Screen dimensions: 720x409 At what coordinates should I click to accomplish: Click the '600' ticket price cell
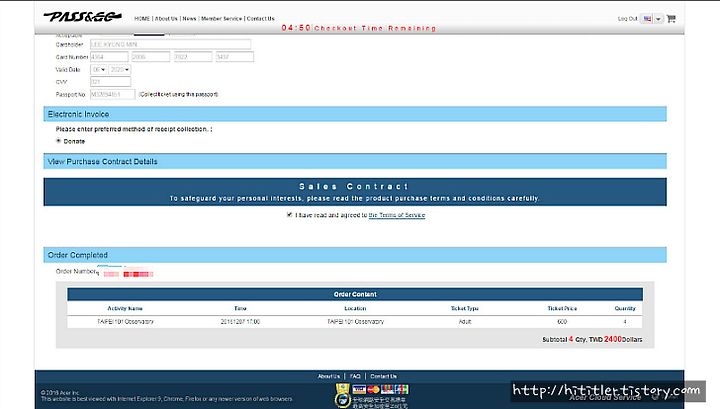pos(562,322)
